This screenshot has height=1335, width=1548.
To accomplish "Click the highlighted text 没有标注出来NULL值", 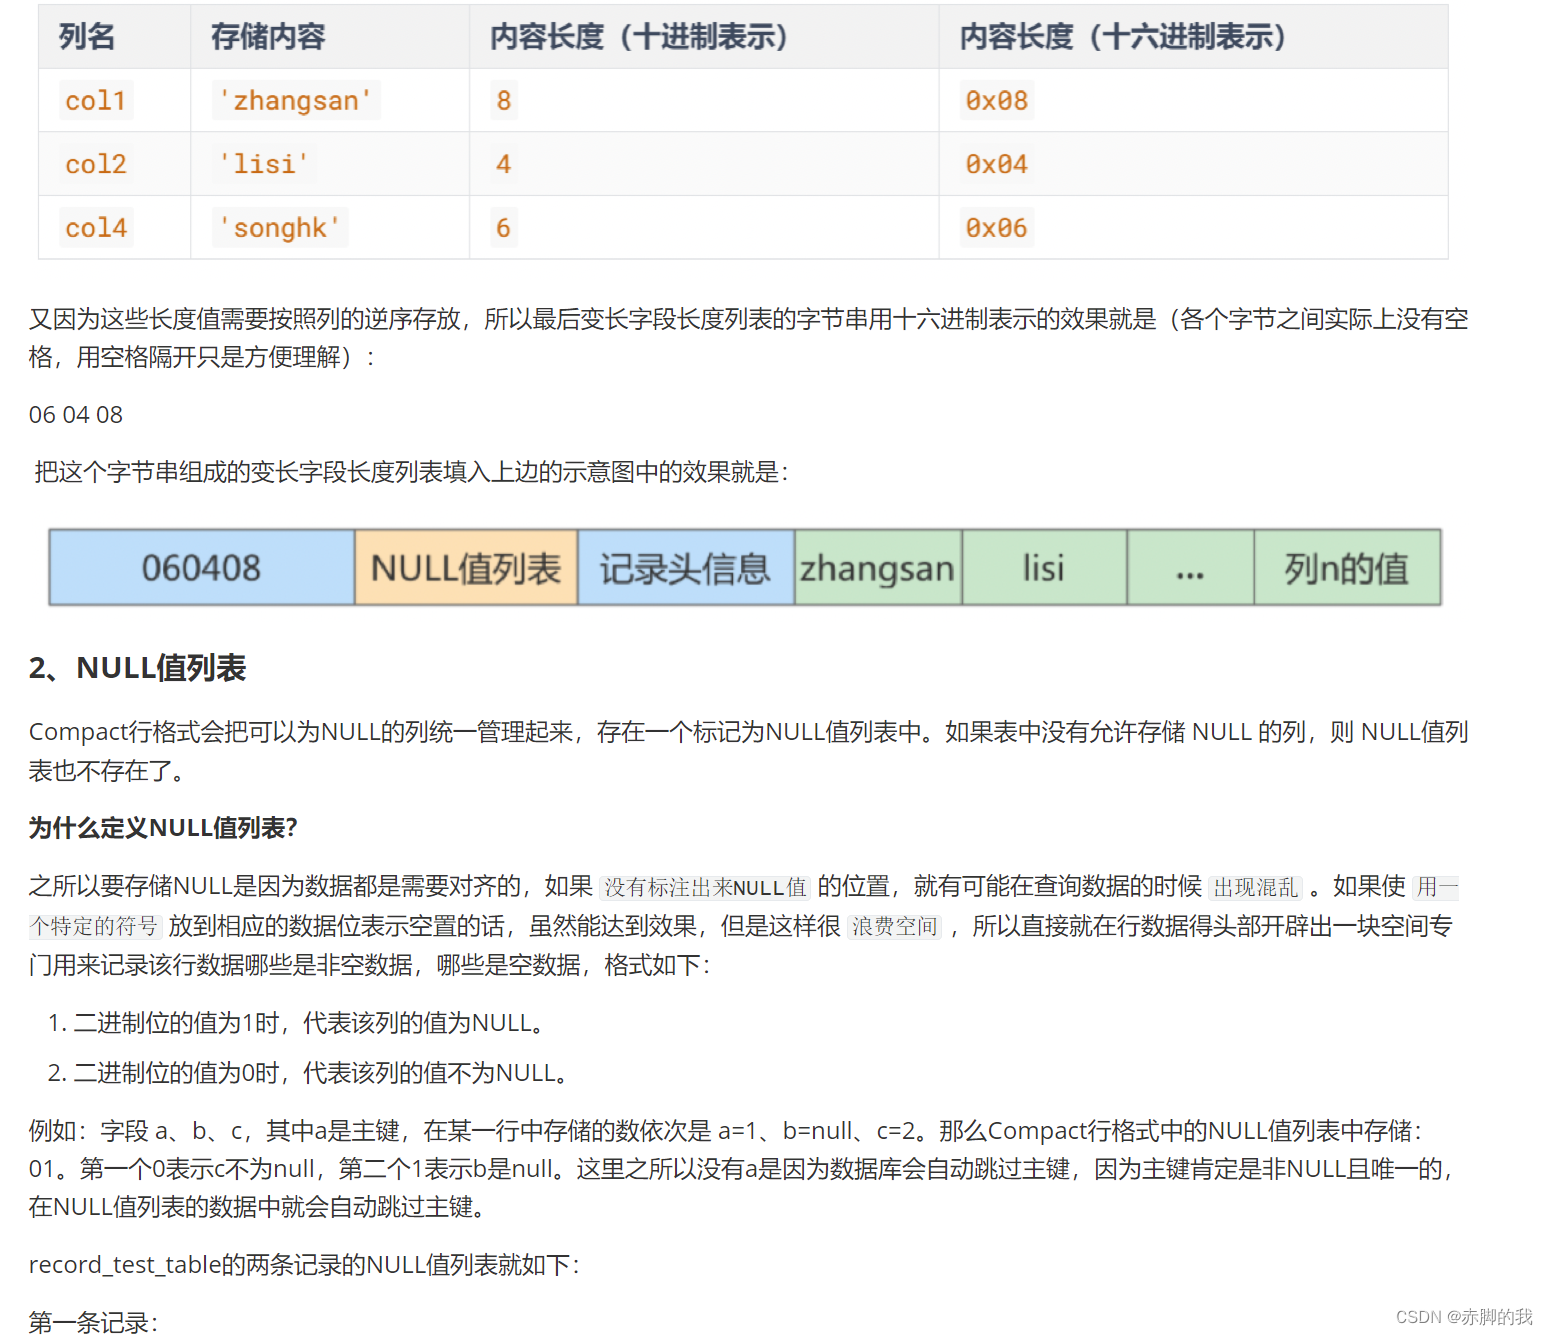I will pyautogui.click(x=704, y=887).
